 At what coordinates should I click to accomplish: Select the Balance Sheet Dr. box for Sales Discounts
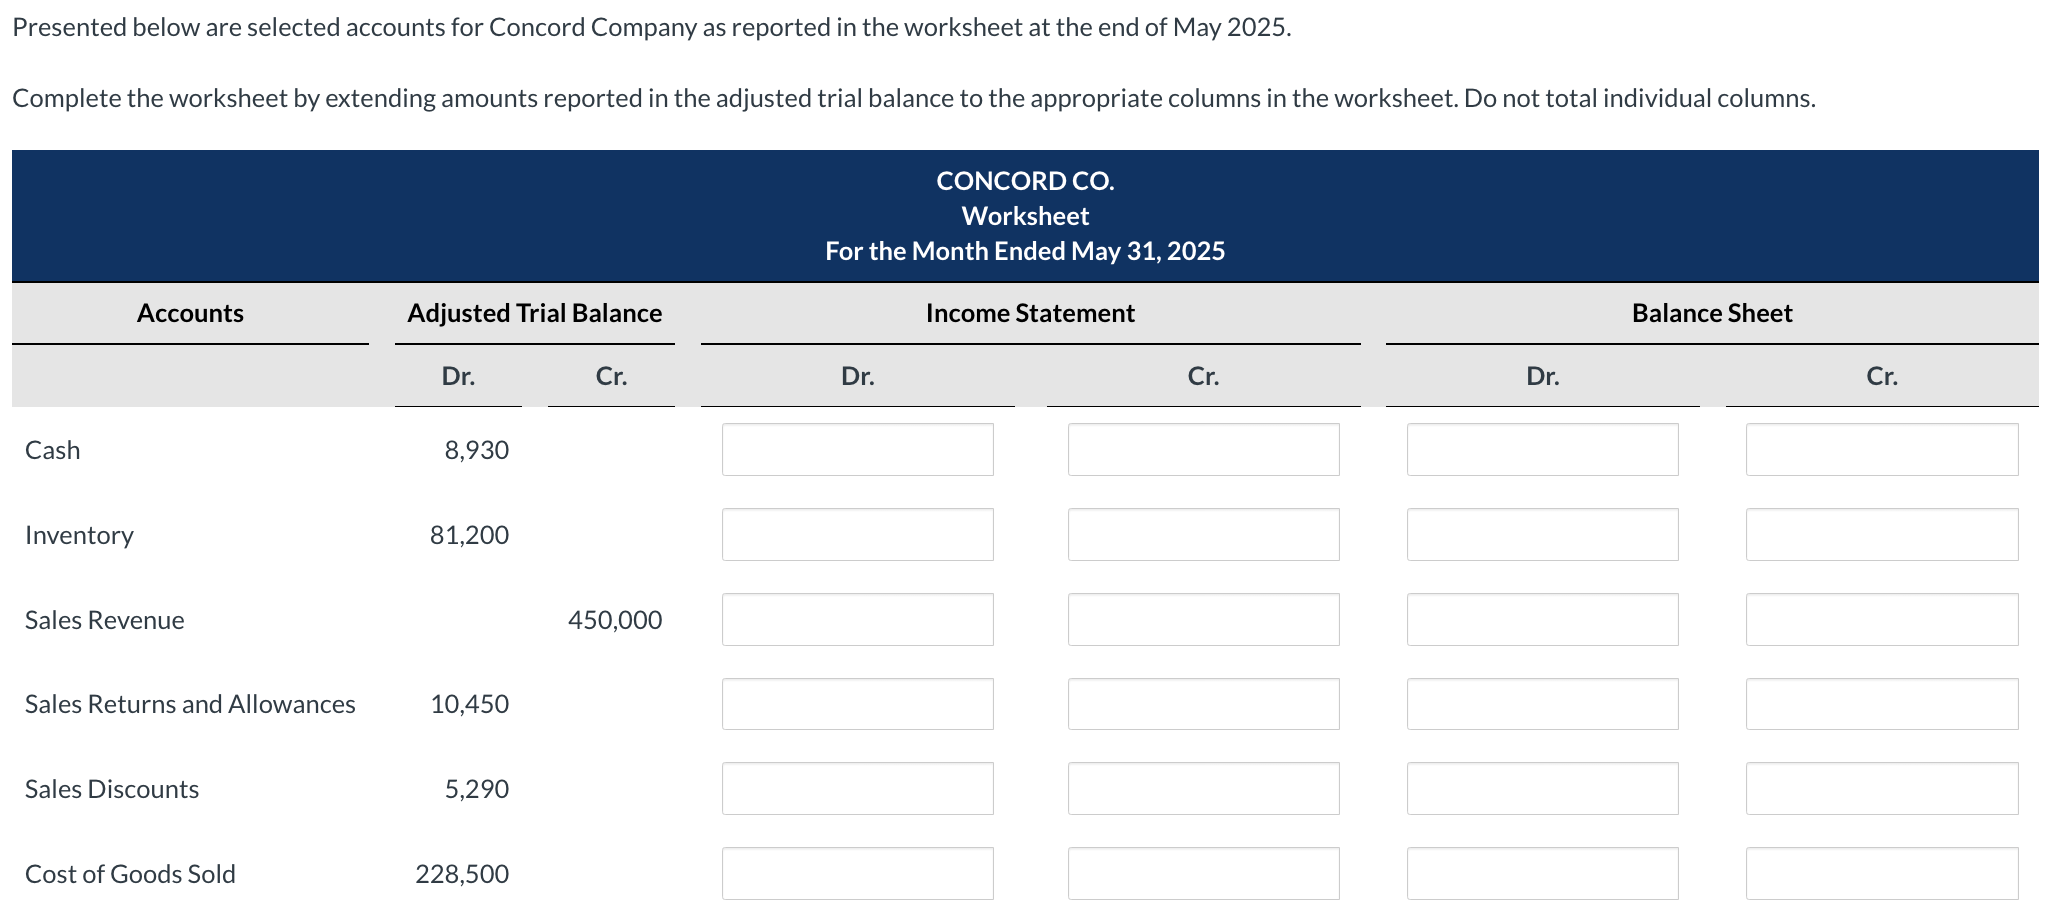[x=1542, y=788]
